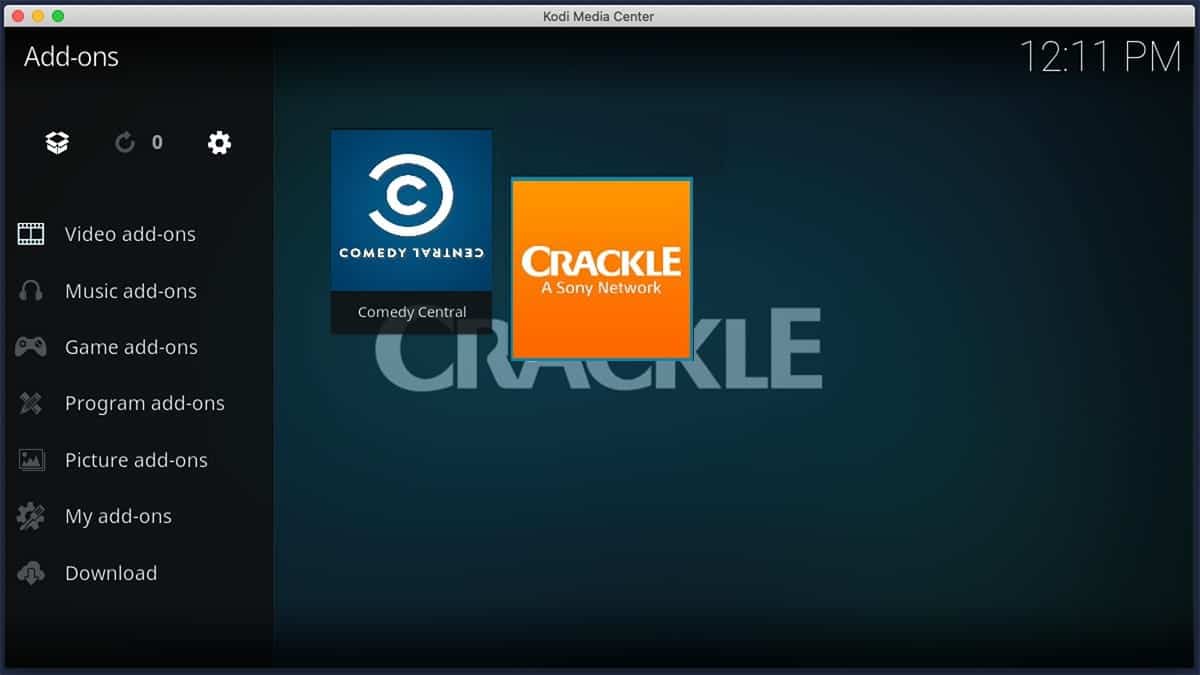
Task: Open the Picture add-ons text label
Action: pos(136,460)
